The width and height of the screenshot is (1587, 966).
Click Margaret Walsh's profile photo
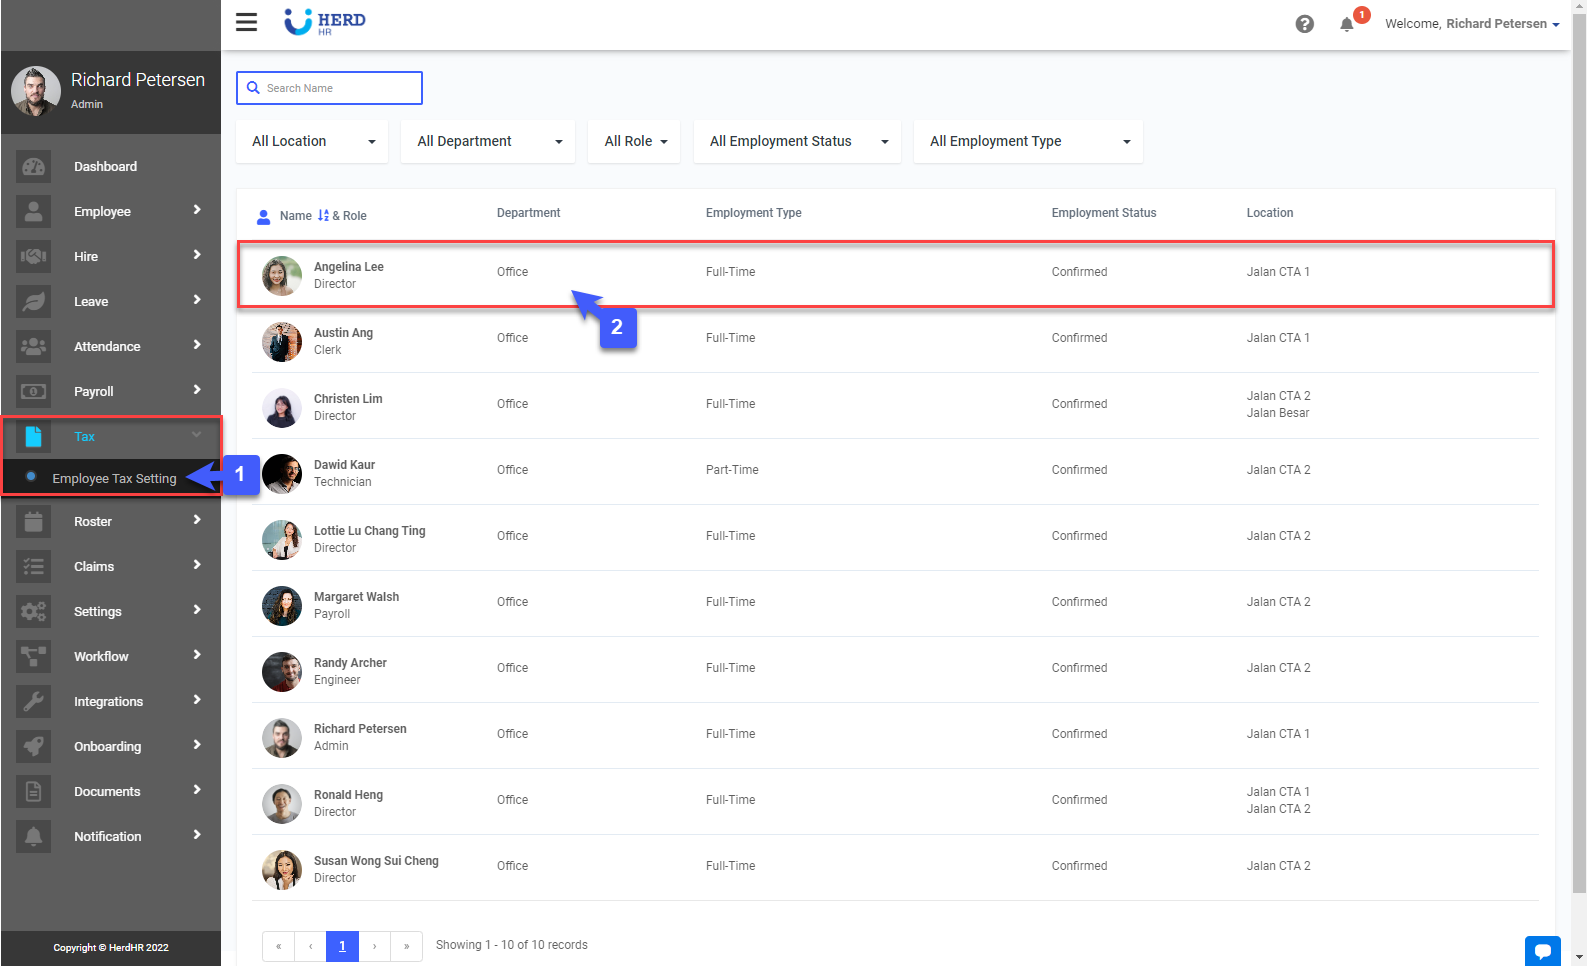click(x=282, y=606)
